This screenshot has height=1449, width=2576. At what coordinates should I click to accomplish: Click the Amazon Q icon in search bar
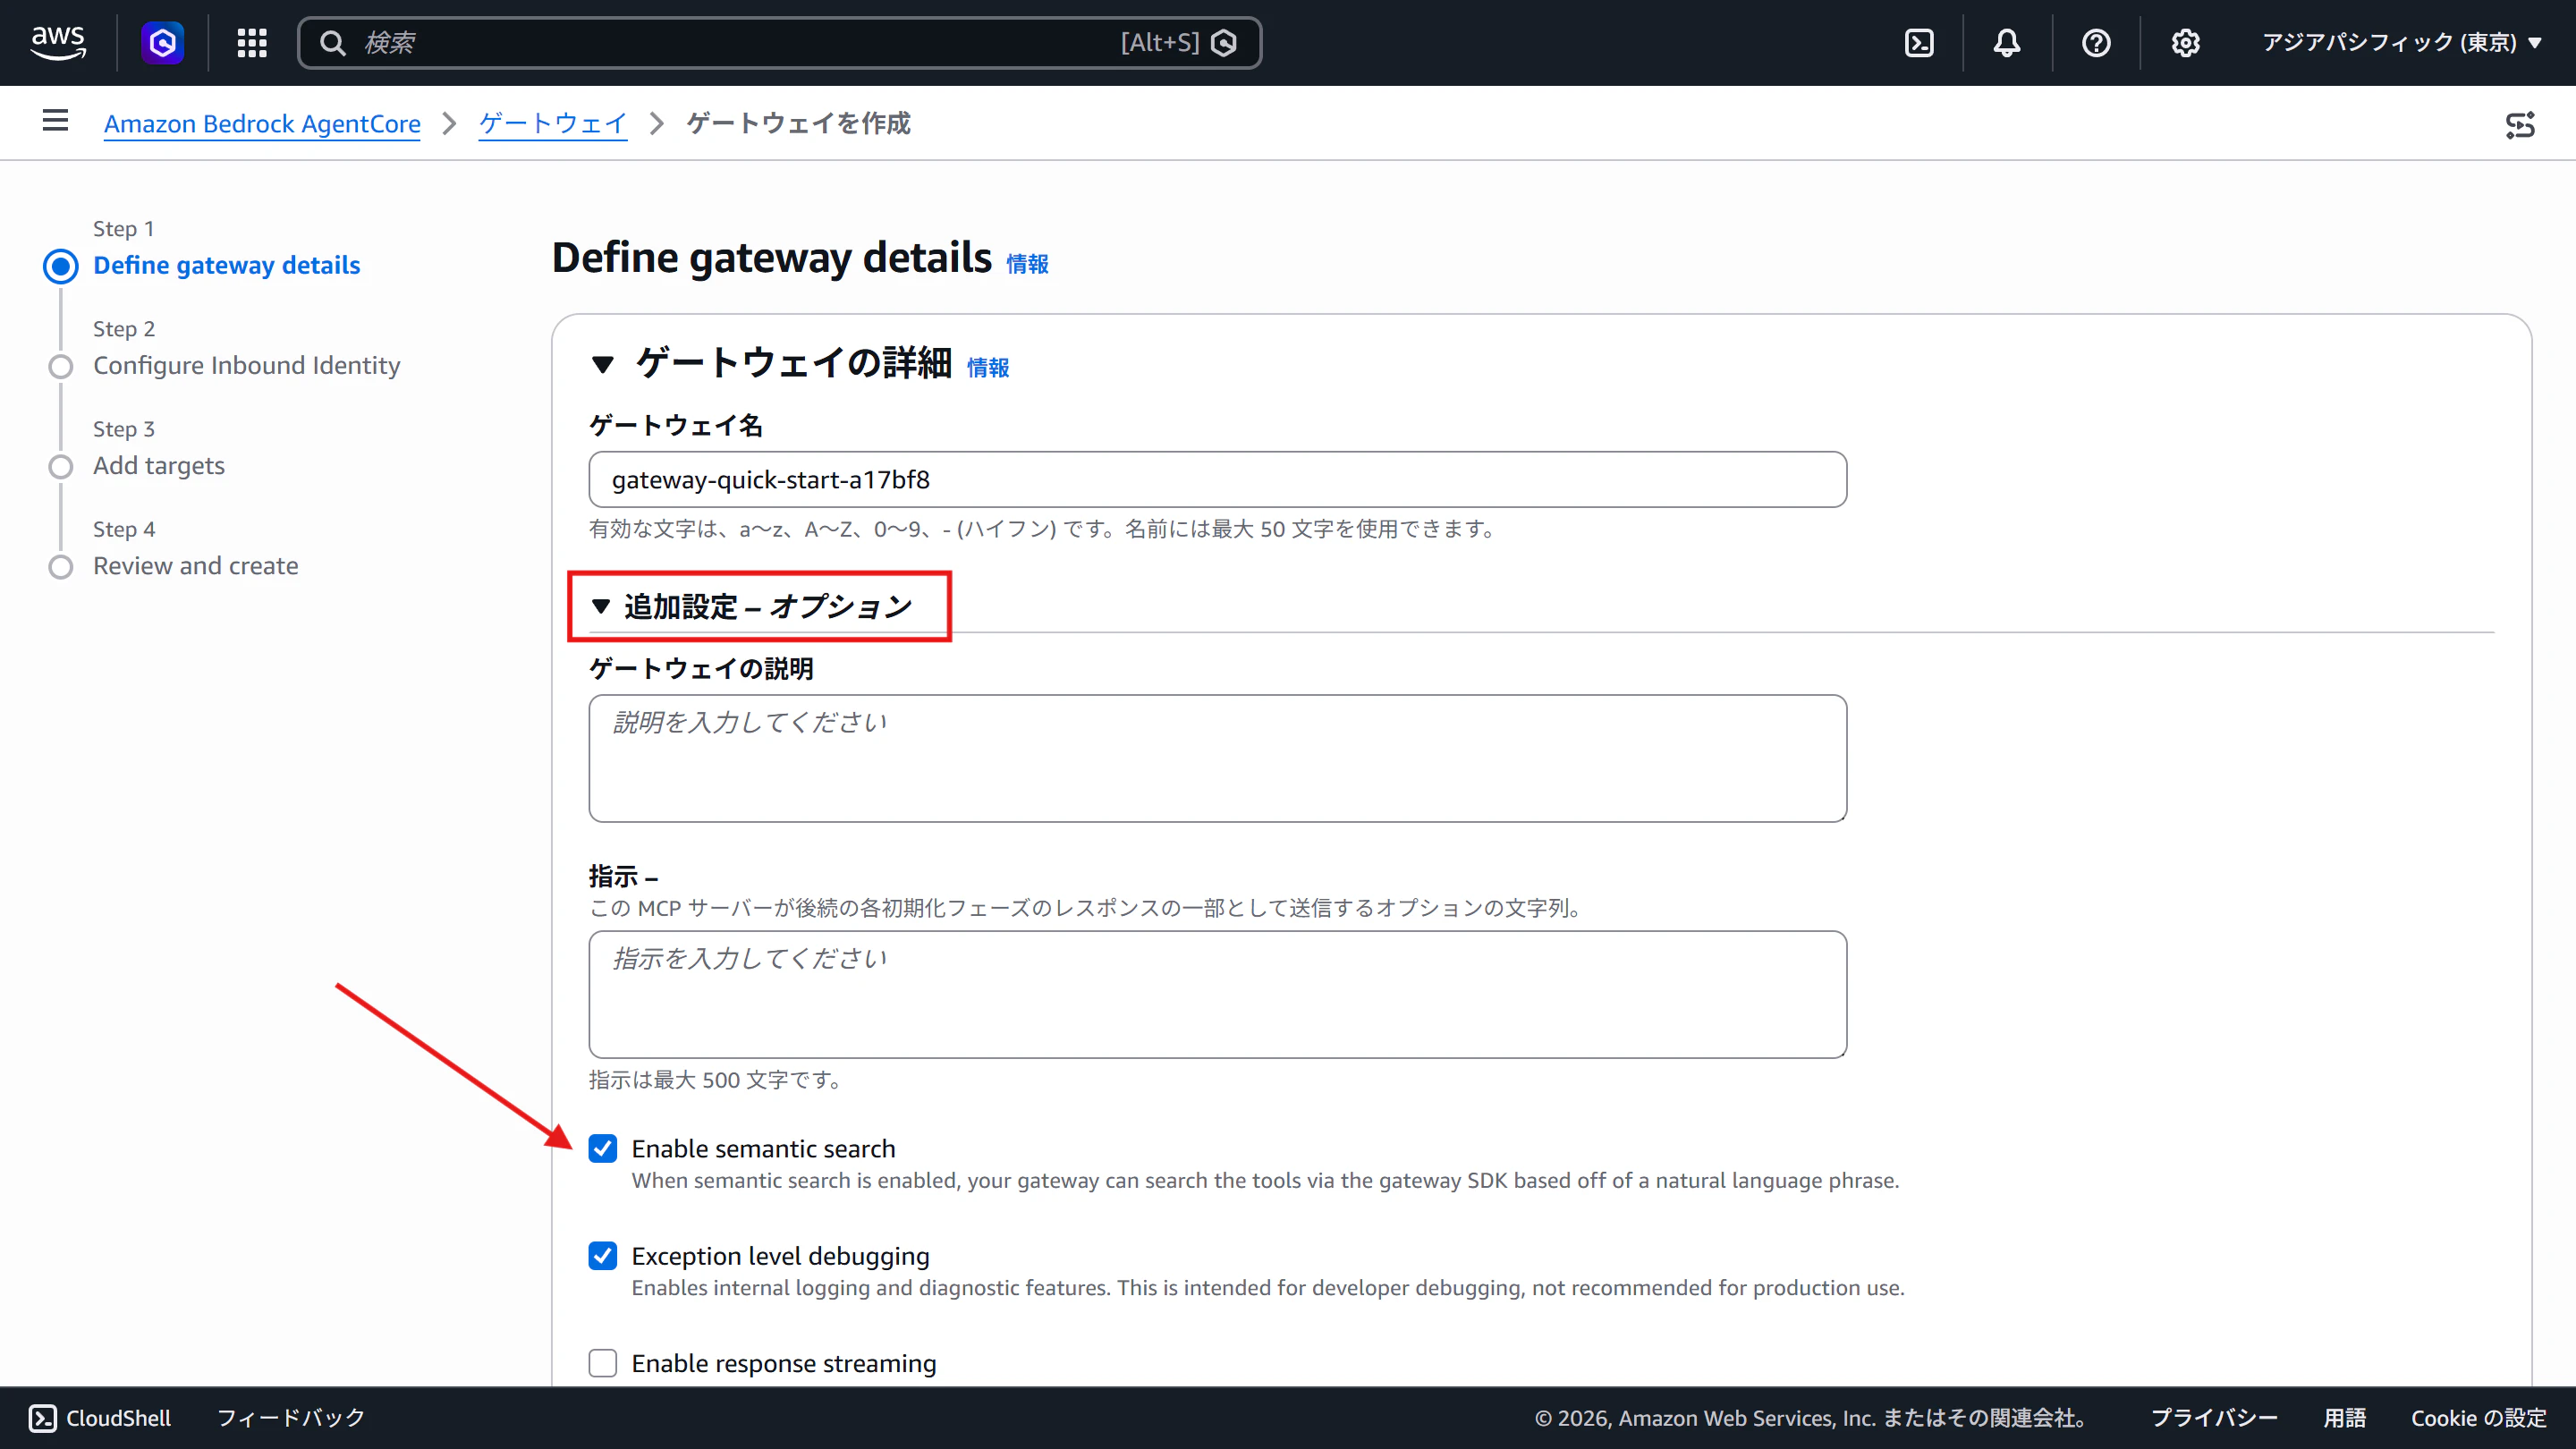pyautogui.click(x=1224, y=42)
